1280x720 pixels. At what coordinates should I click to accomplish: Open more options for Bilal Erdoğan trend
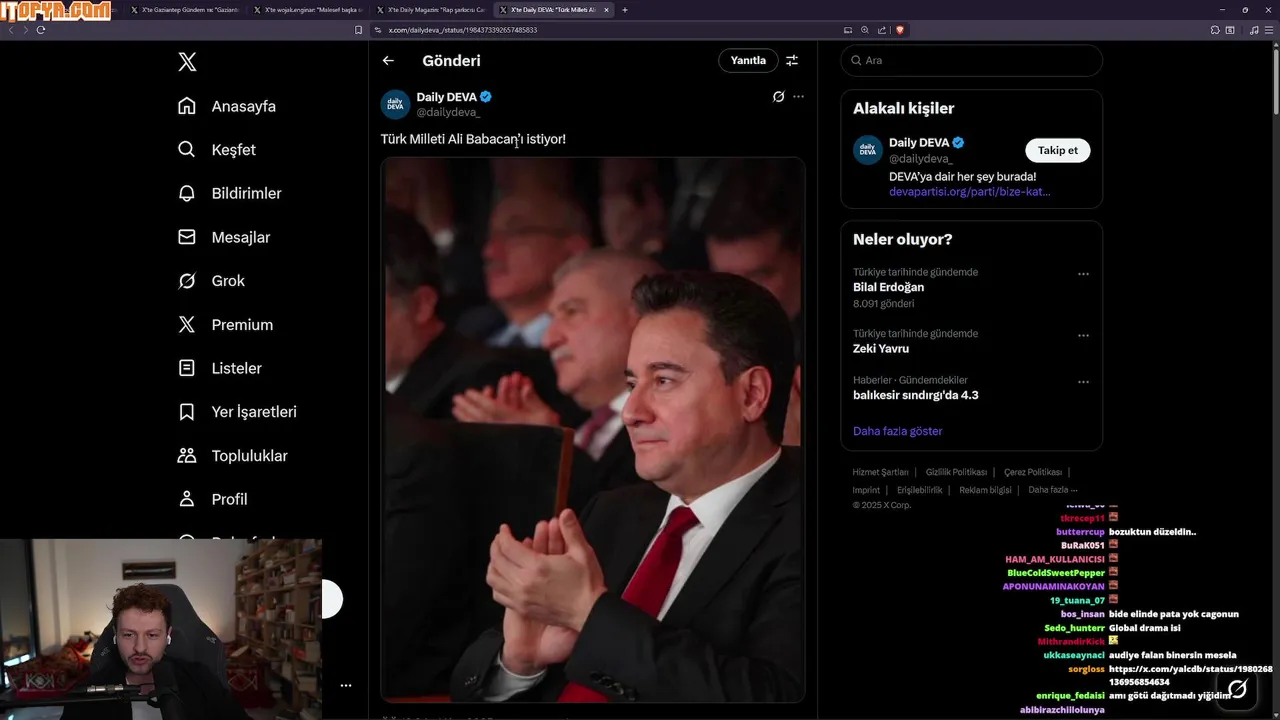1083,274
